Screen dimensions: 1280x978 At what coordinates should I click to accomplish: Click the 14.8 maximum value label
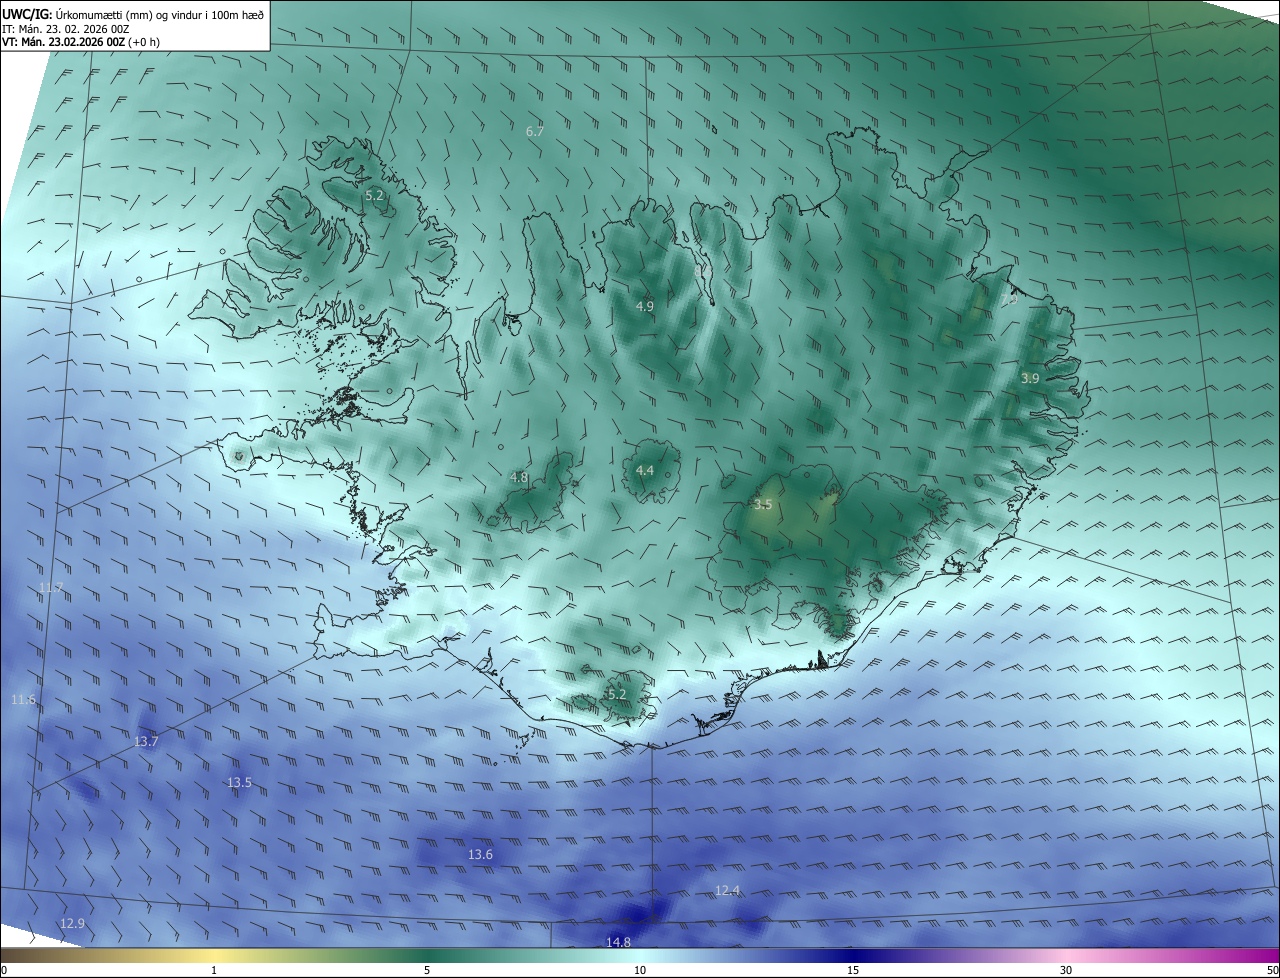coord(619,942)
